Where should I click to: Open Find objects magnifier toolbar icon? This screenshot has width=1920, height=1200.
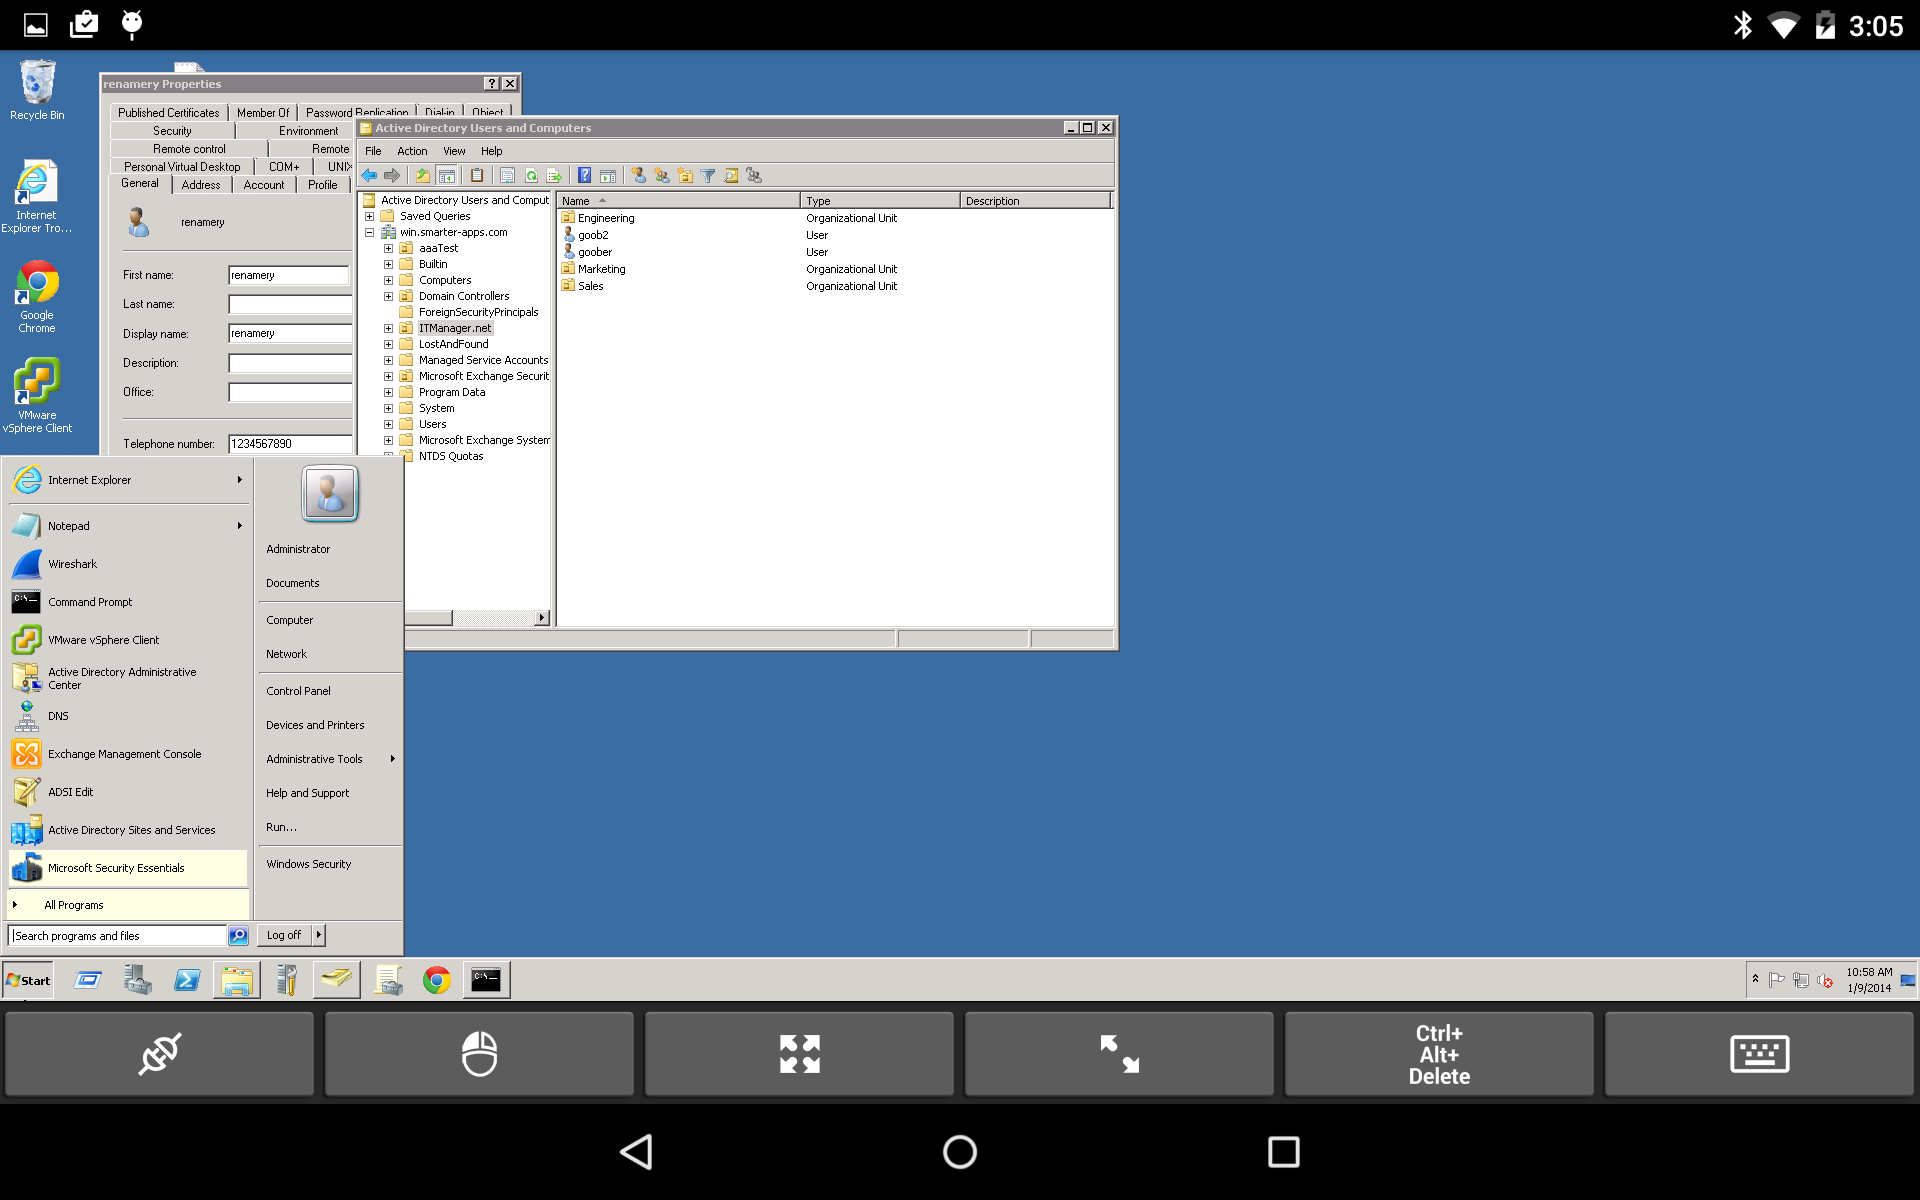click(x=731, y=176)
